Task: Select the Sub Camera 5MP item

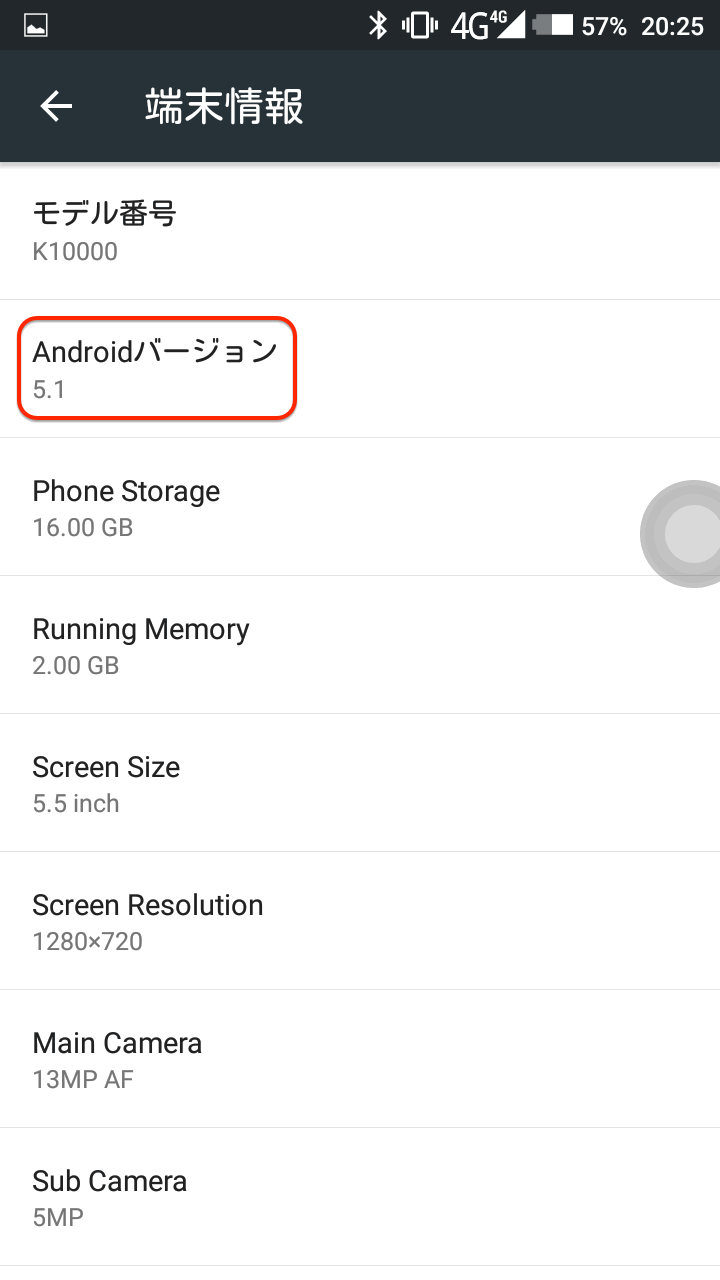Action: tap(360, 1197)
